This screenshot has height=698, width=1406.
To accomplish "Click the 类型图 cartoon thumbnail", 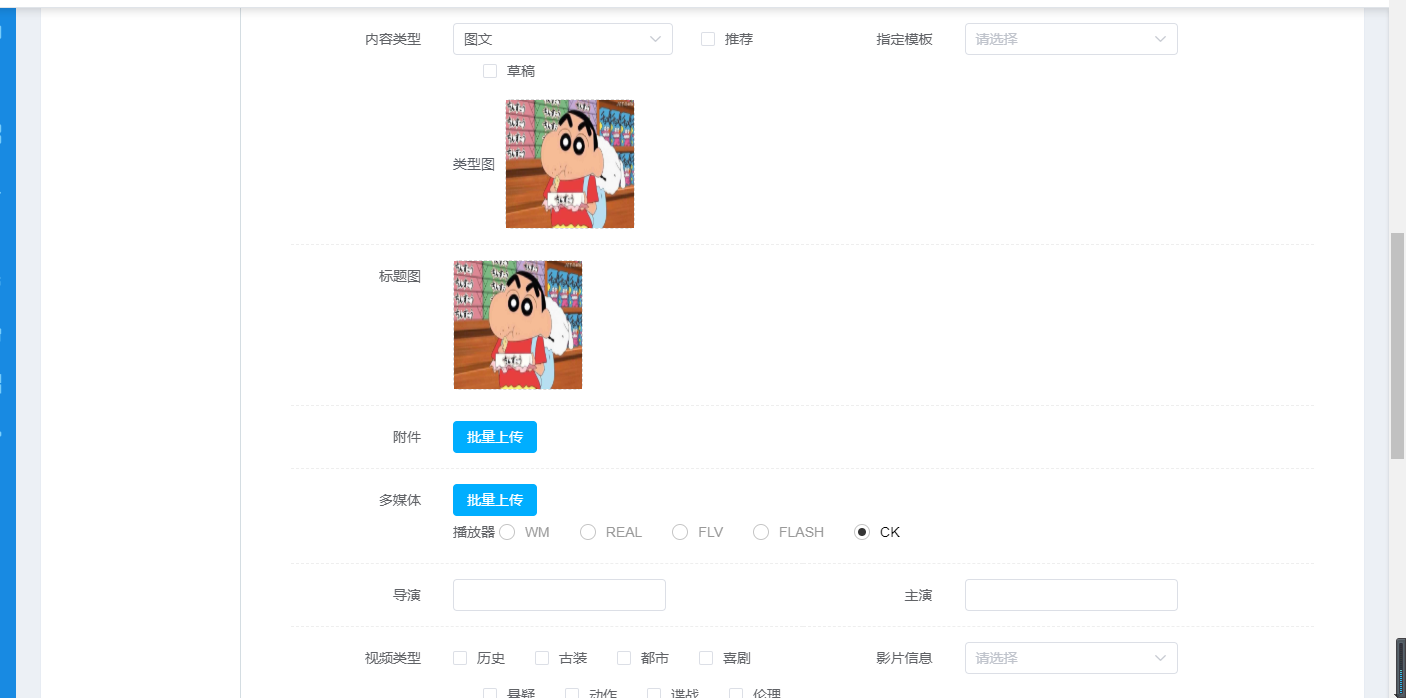I will click(x=570, y=164).
